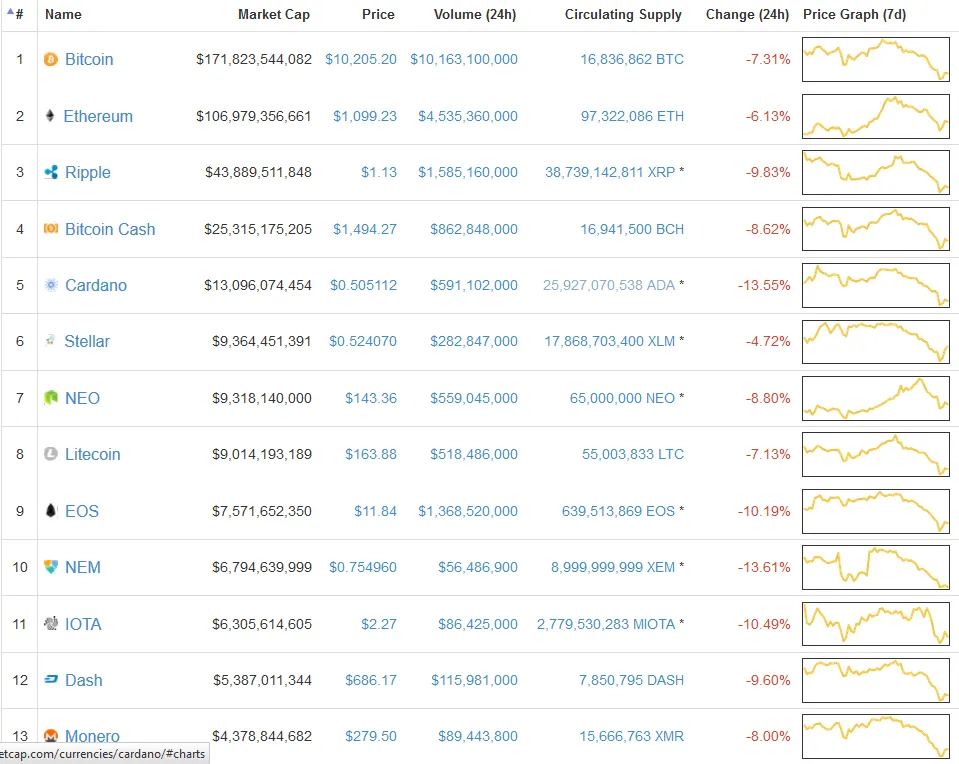The image size is (959, 764).
Task: Open the IOTA currency page link
Action: pyautogui.click(x=83, y=625)
